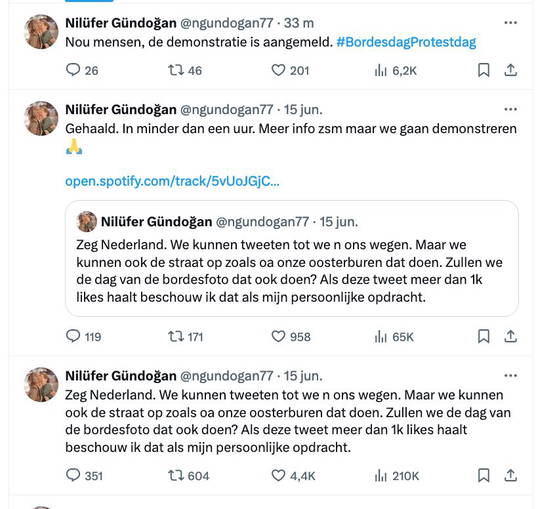This screenshot has height=509, width=555.
Task: Open more options on the Gehaald tweet
Action: click(x=510, y=109)
